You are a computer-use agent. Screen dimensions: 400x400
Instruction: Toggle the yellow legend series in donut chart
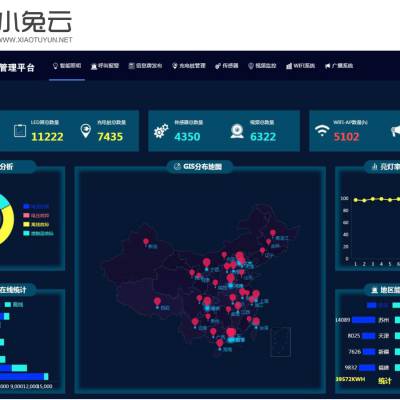pyautogui.click(x=36, y=225)
